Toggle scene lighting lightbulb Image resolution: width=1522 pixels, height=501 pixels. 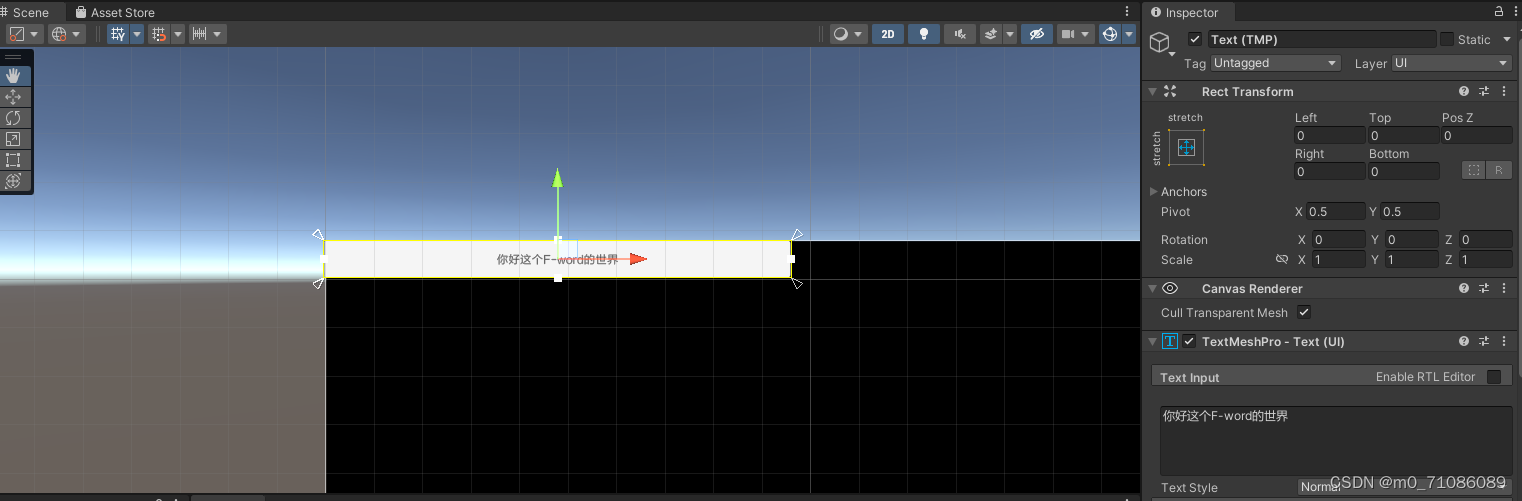coord(924,34)
